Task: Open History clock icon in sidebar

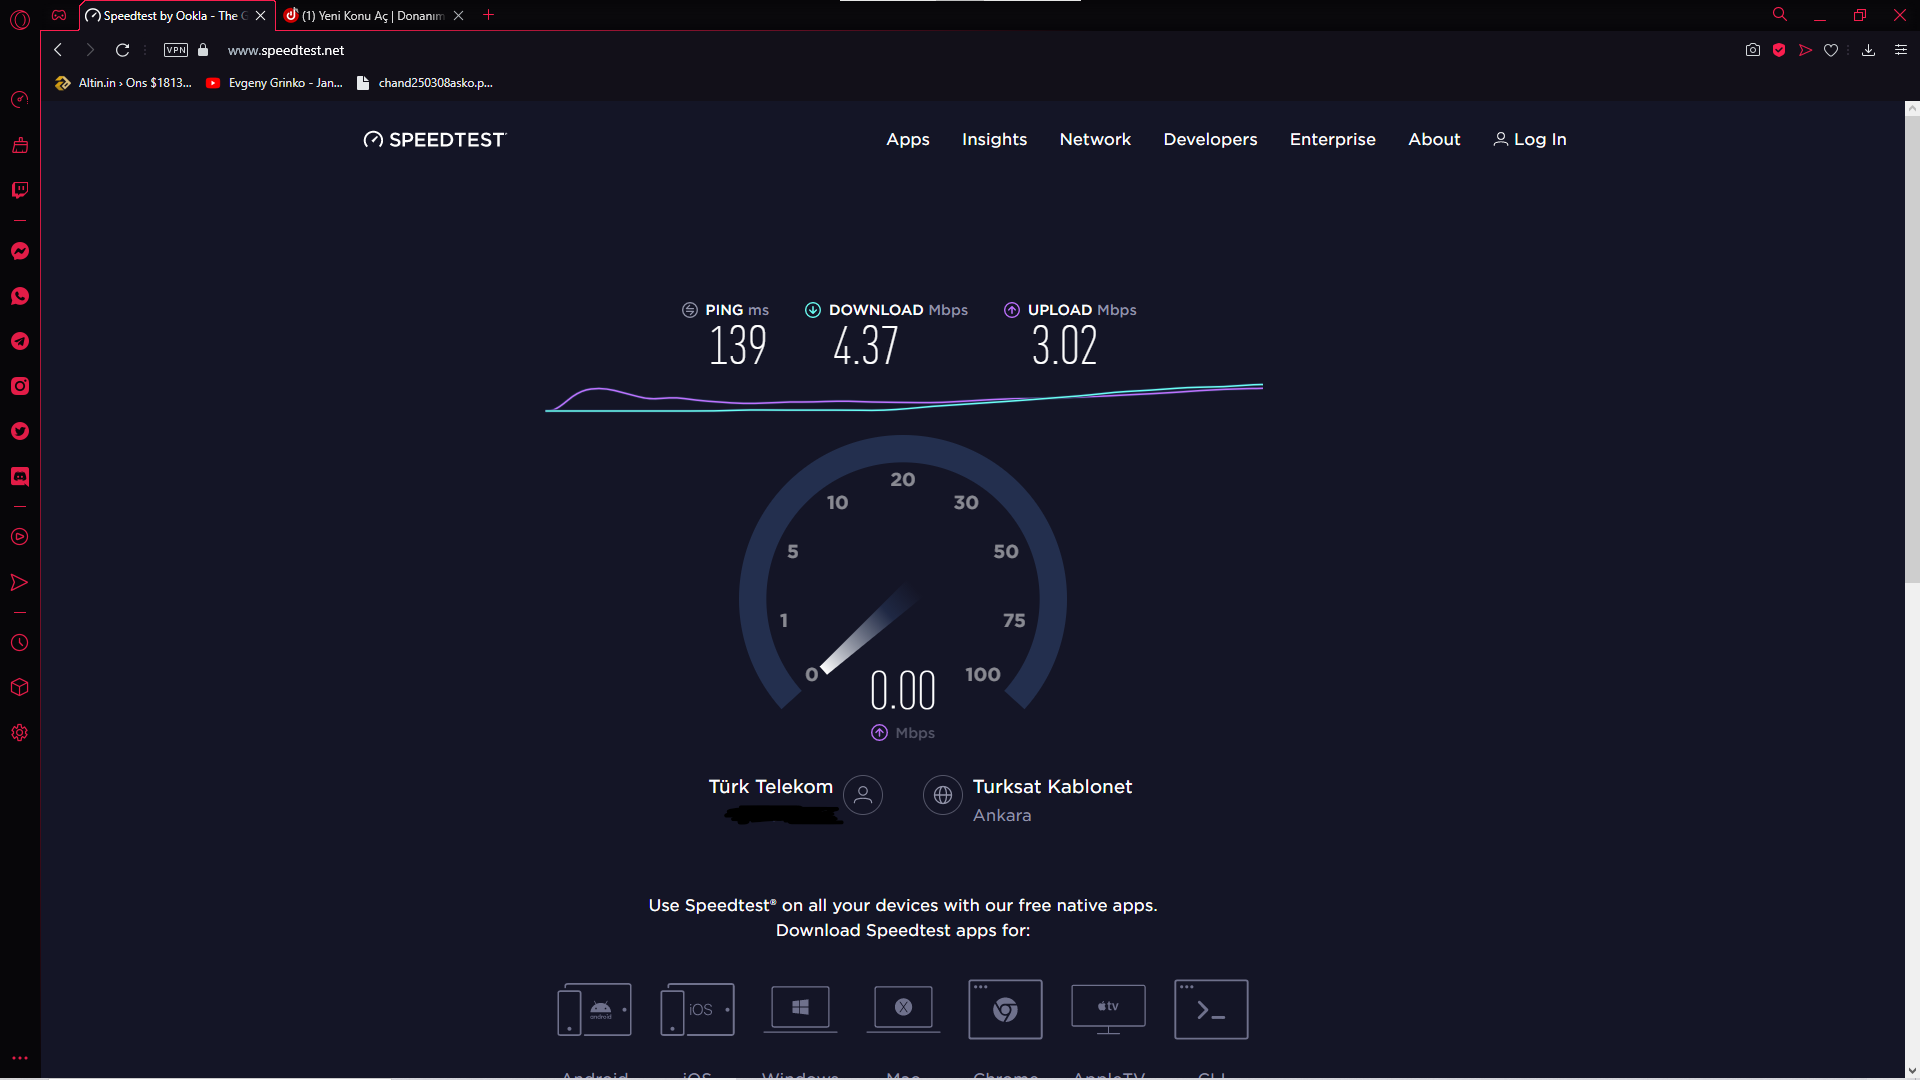Action: point(20,643)
